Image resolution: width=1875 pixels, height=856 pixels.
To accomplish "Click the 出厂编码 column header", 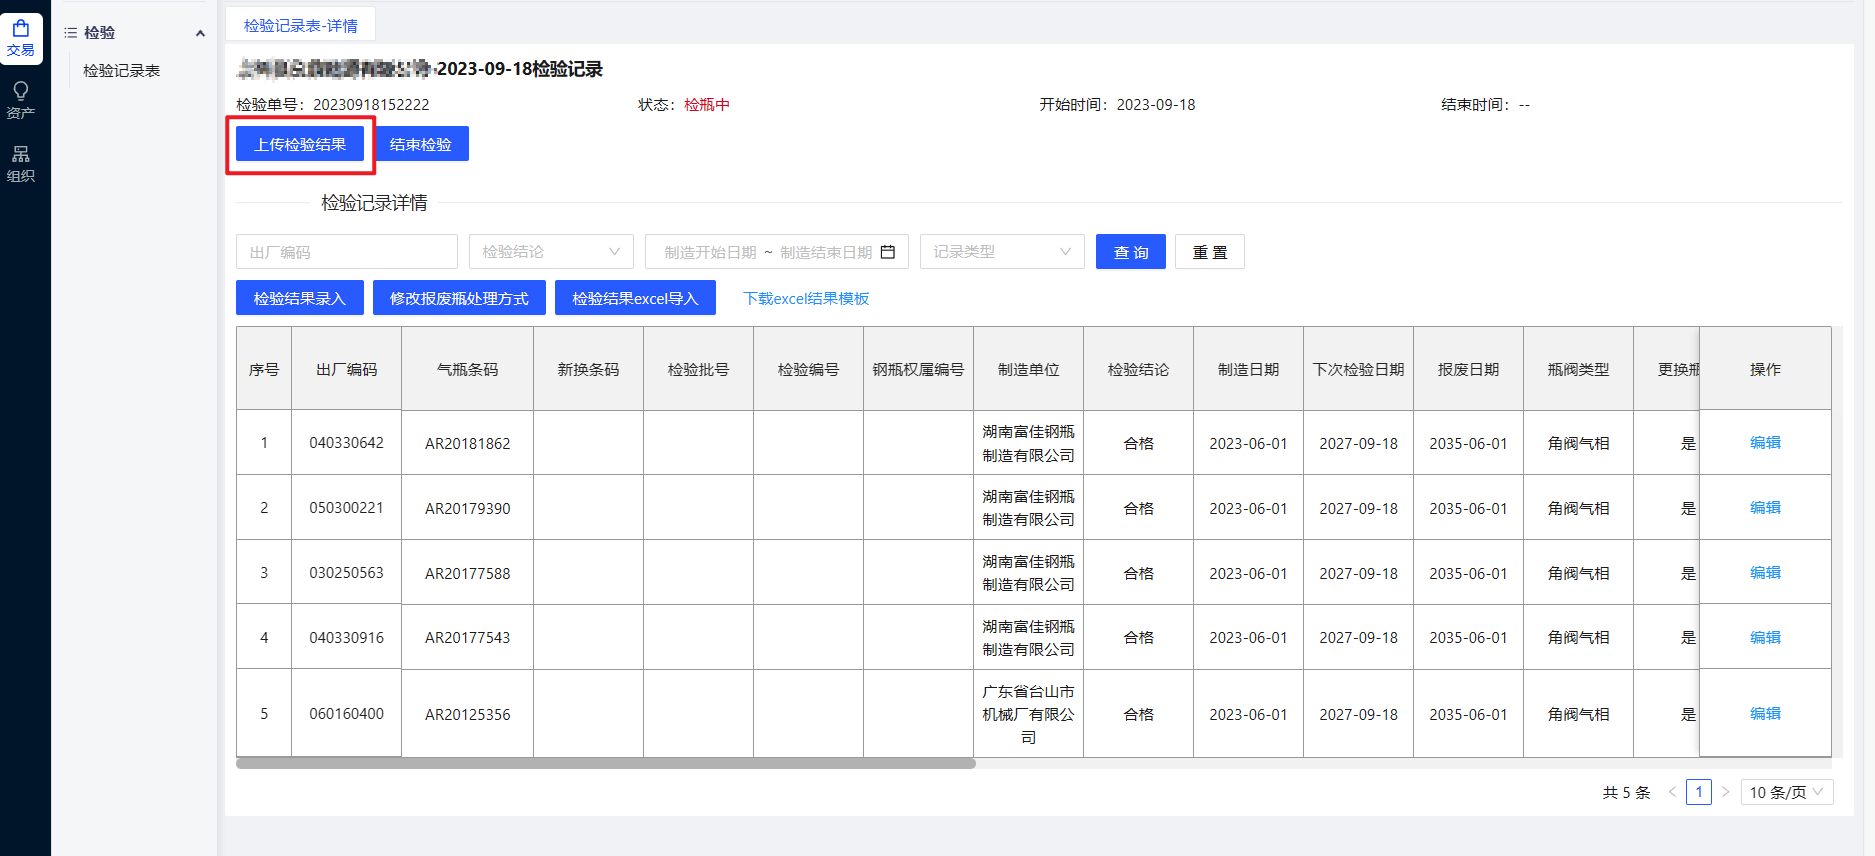I will 347,369.
